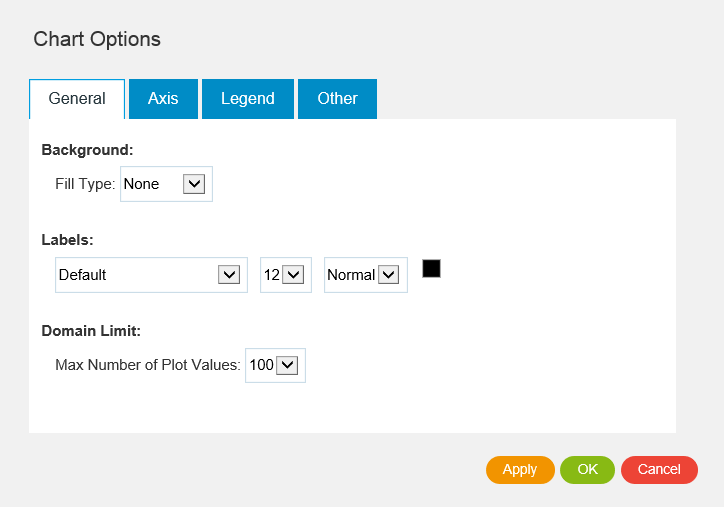The image size is (724, 507).
Task: Click the Labels section heading
Action: pyautogui.click(x=67, y=239)
